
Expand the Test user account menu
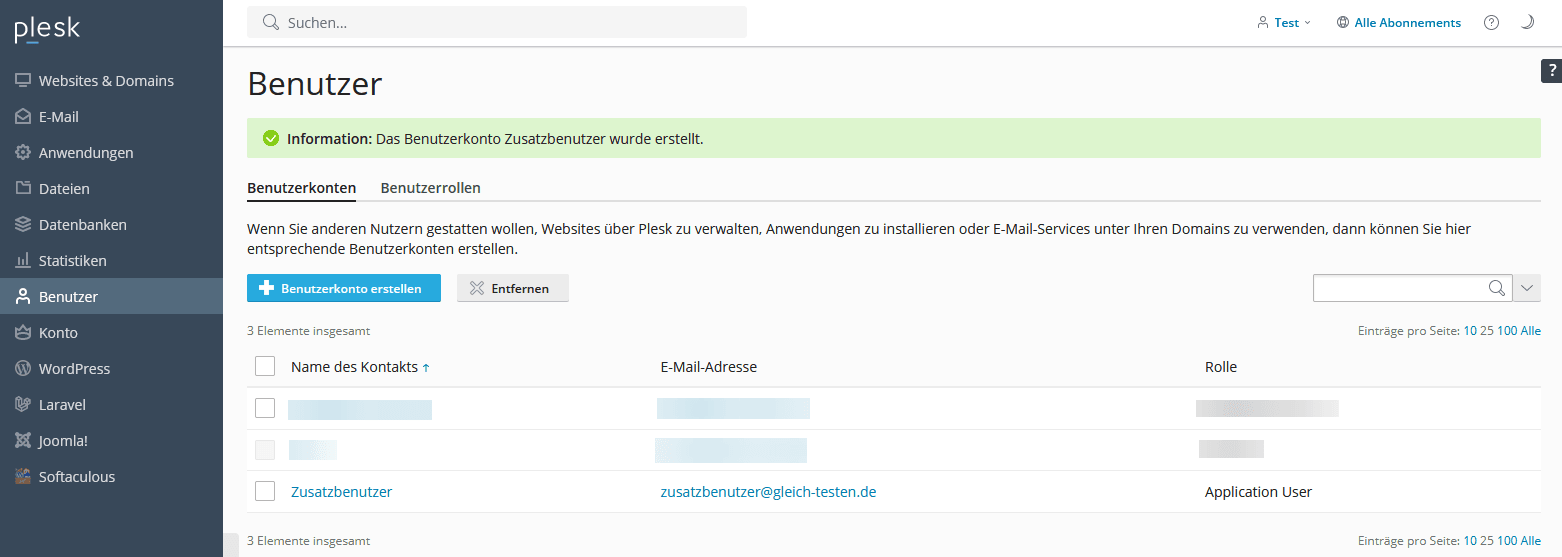click(x=1284, y=23)
